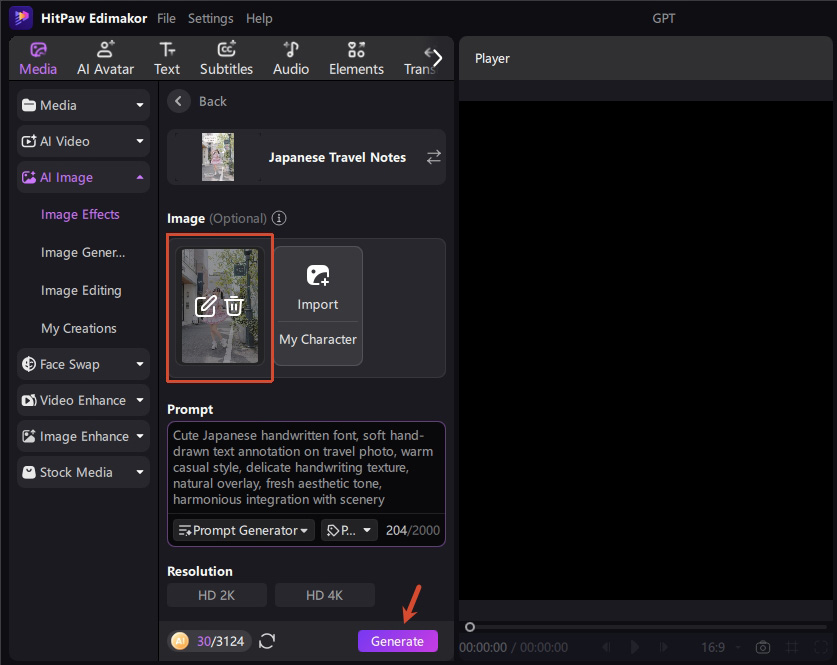The height and width of the screenshot is (665, 837).
Task: Select HD 2K resolution
Action: [217, 595]
